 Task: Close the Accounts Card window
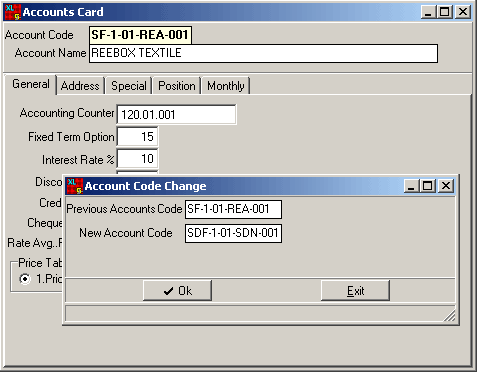pyautogui.click(x=463, y=12)
